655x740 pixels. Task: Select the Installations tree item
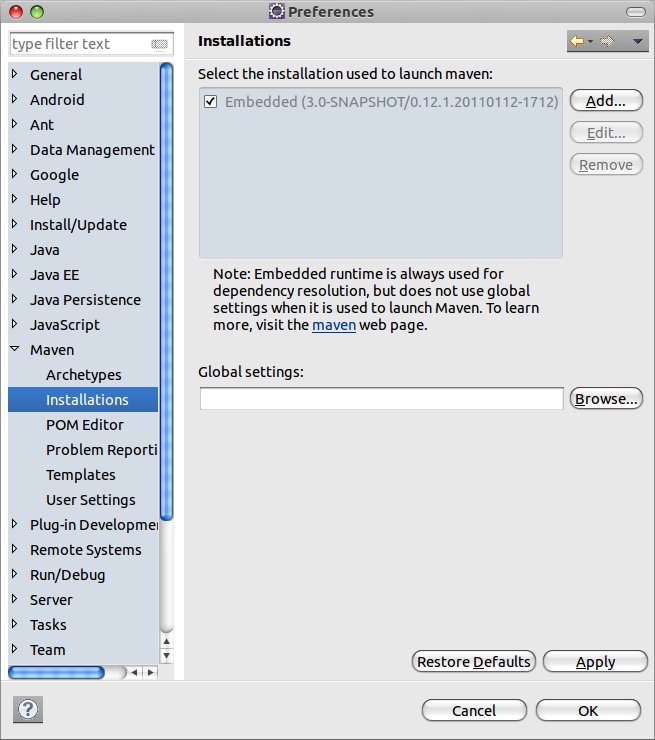[x=83, y=400]
